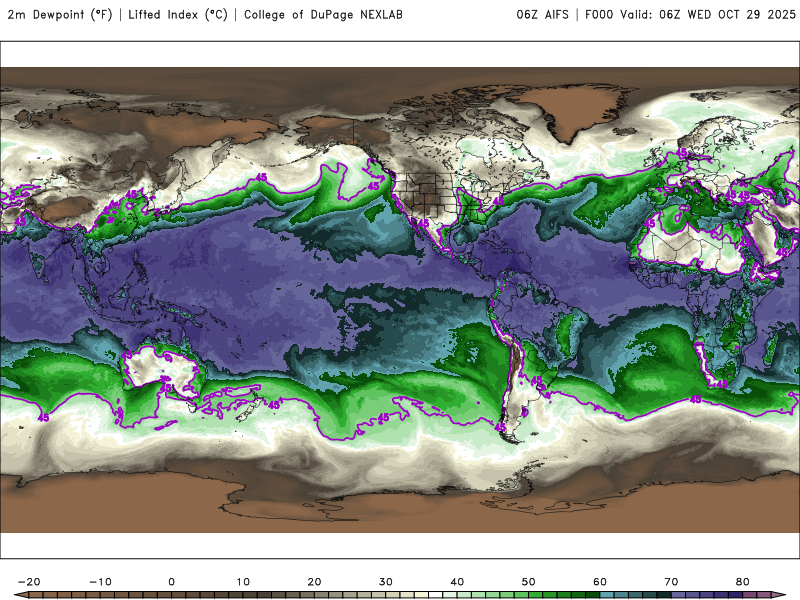
Task: Click the 50 value on the color scale
Action: tap(529, 582)
